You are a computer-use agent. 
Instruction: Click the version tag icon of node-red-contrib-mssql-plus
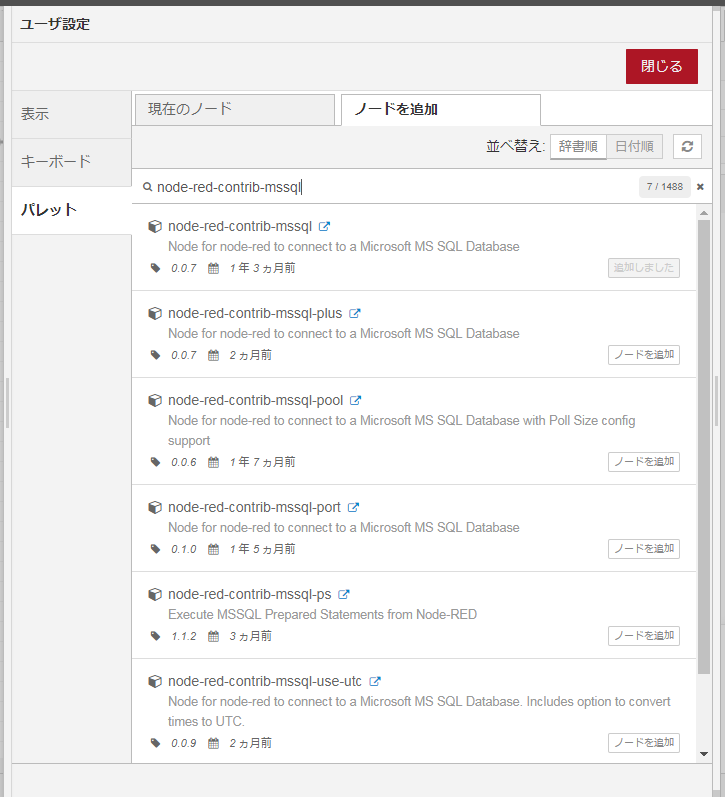156,355
